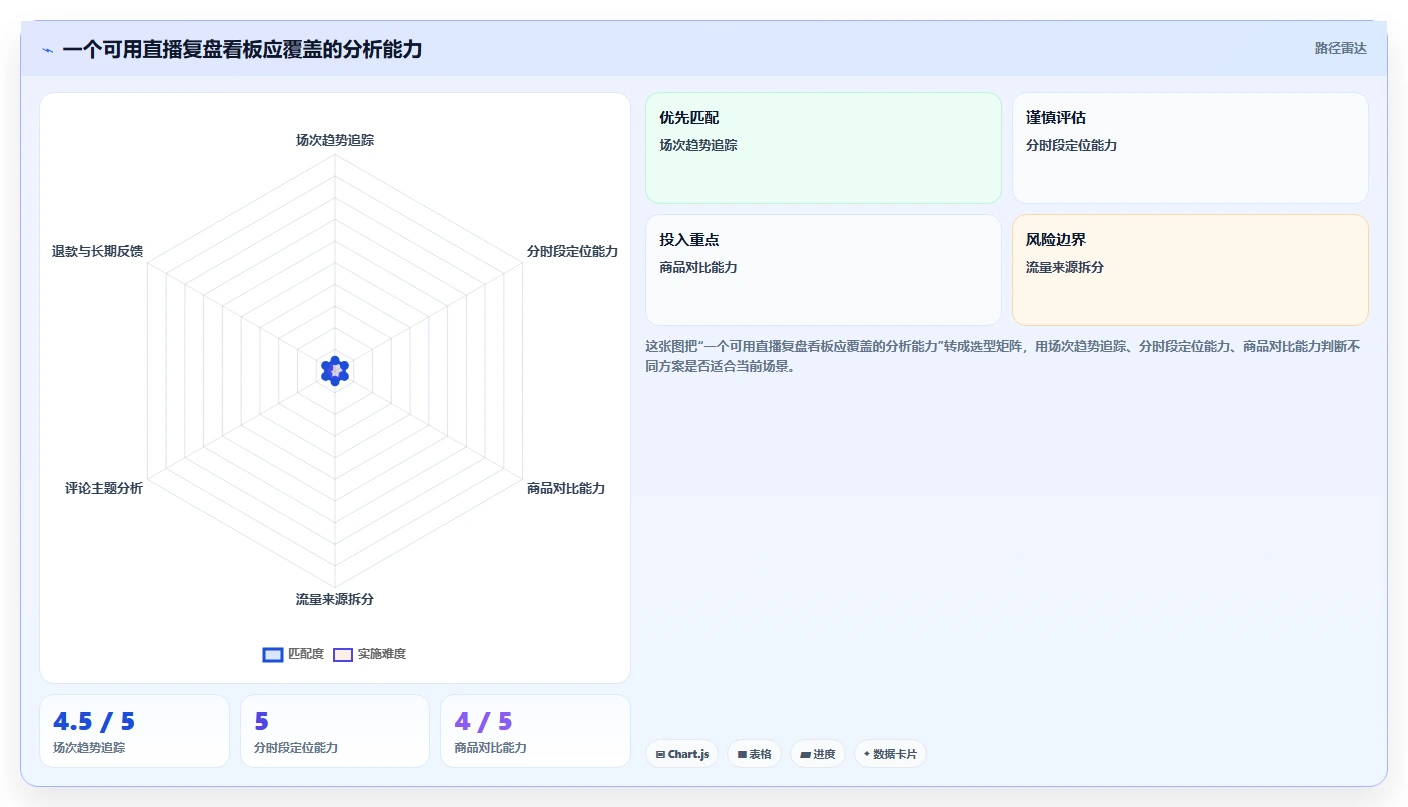Click the 分时段定位能力 radar axis label
Viewport: 1408px width, 807px height.
click(x=572, y=251)
